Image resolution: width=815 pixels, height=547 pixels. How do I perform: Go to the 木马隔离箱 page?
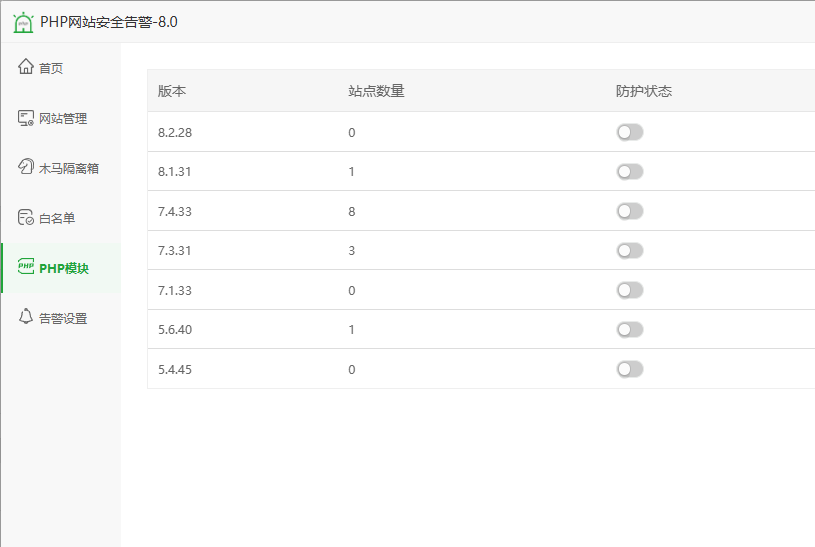[69, 168]
